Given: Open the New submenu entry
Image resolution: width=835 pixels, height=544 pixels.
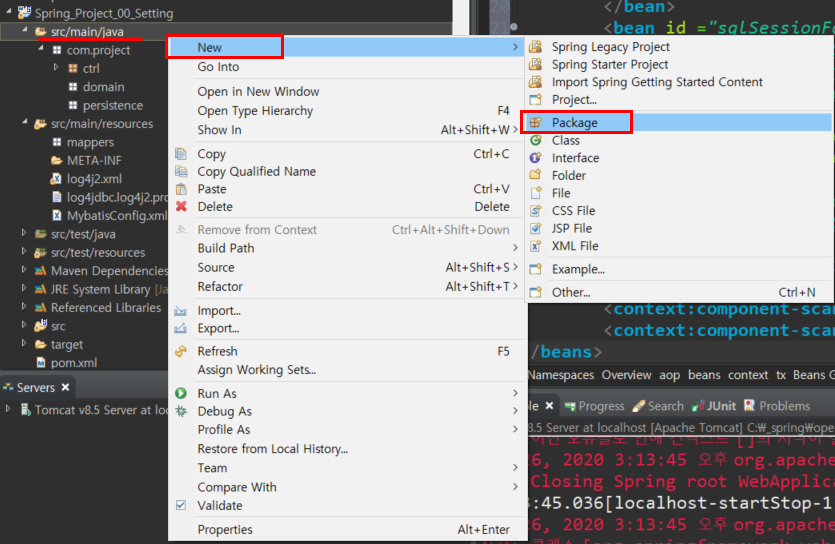Looking at the screenshot, I should (x=347, y=47).
